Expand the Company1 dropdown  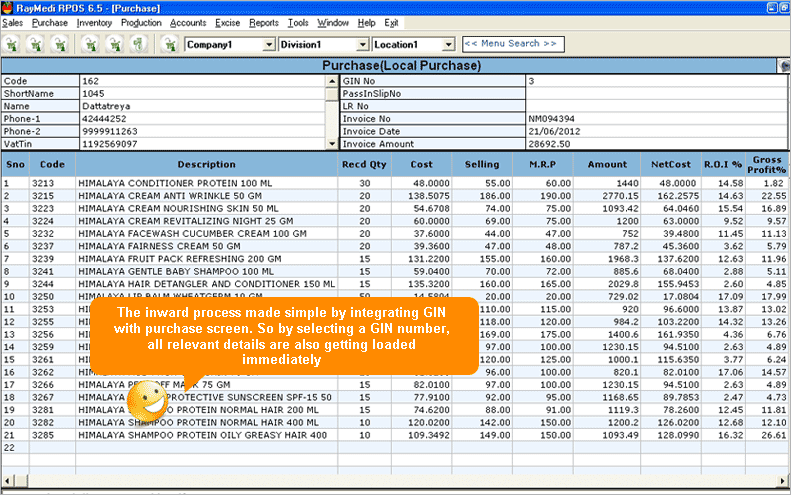tap(268, 45)
